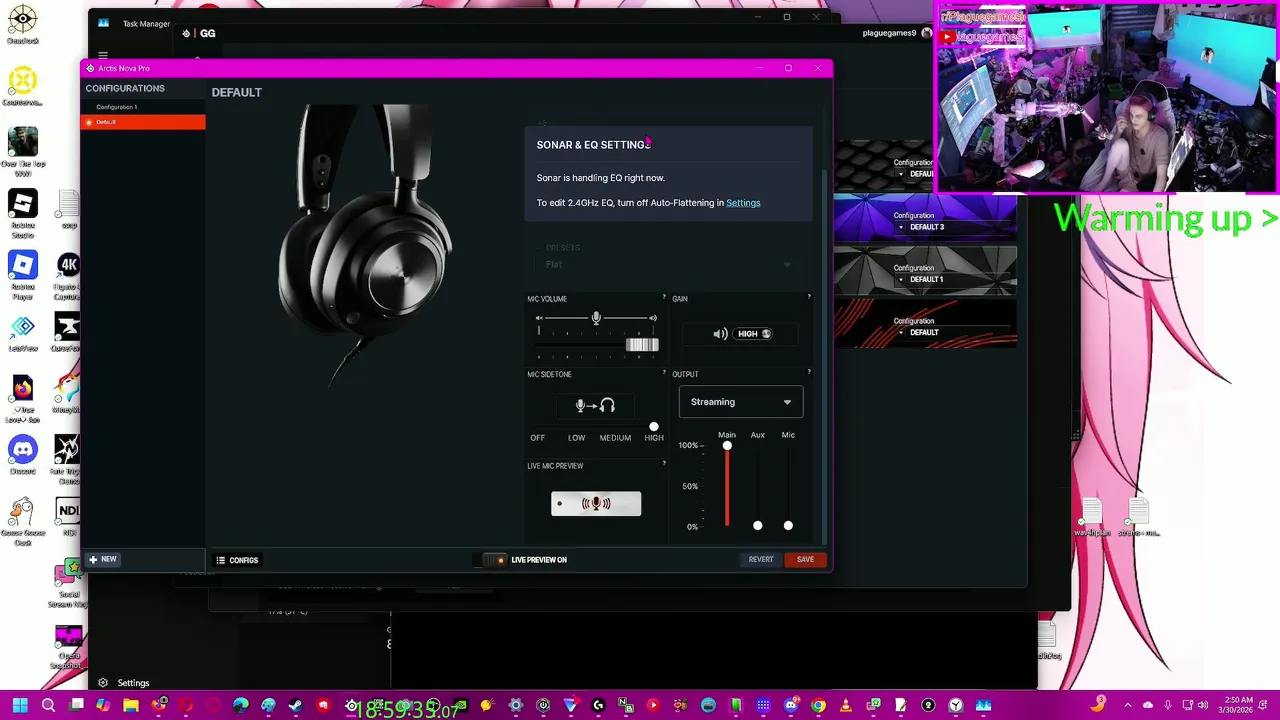
Task: Open the Discord desktop shortcut
Action: tap(22, 455)
